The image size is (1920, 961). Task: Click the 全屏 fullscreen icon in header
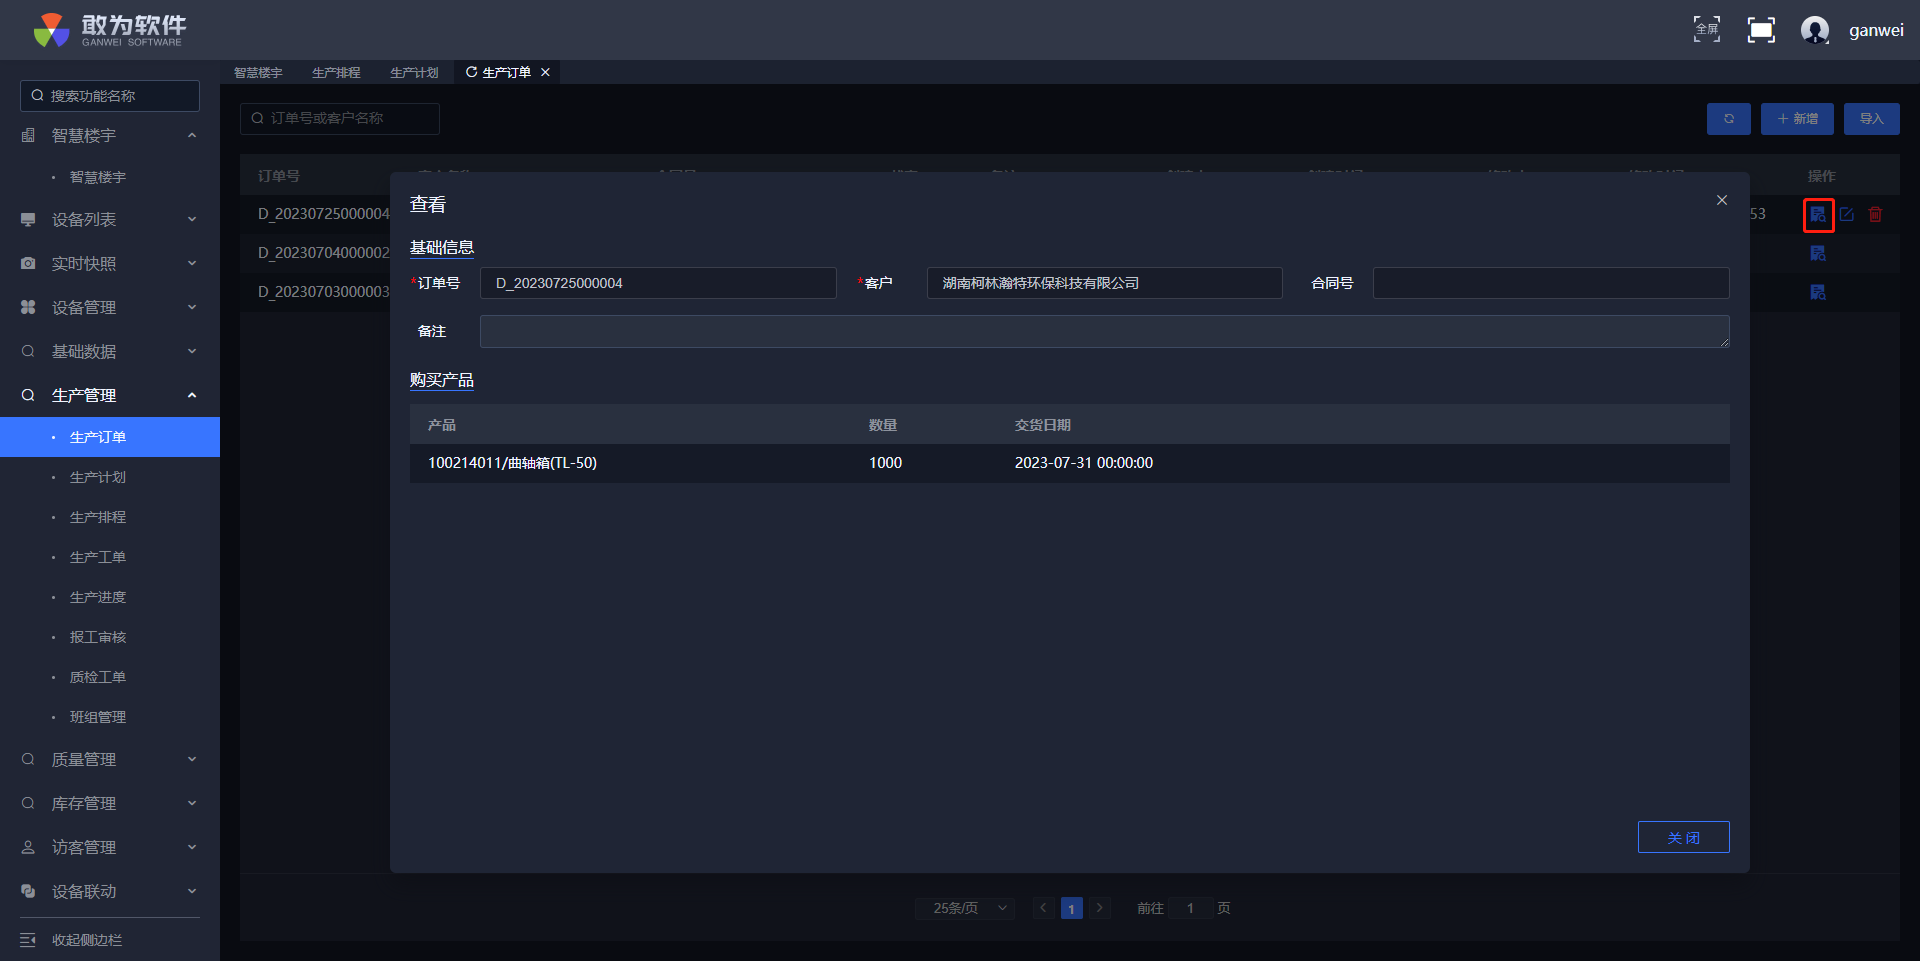(1706, 30)
